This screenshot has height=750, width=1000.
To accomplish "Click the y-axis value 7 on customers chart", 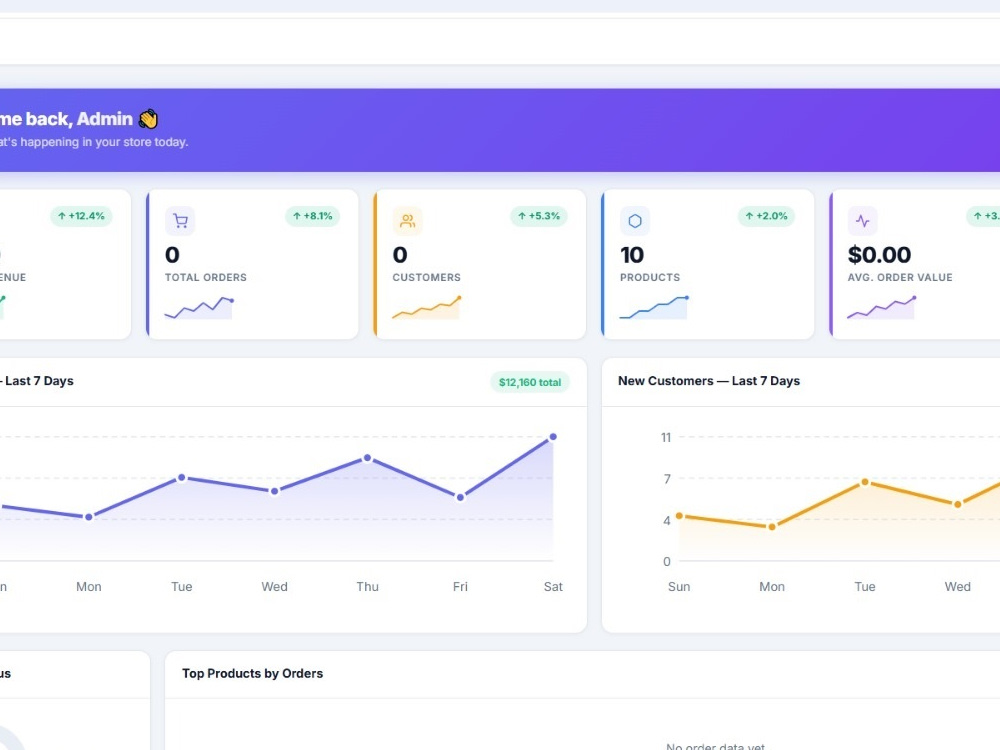I will [667, 478].
